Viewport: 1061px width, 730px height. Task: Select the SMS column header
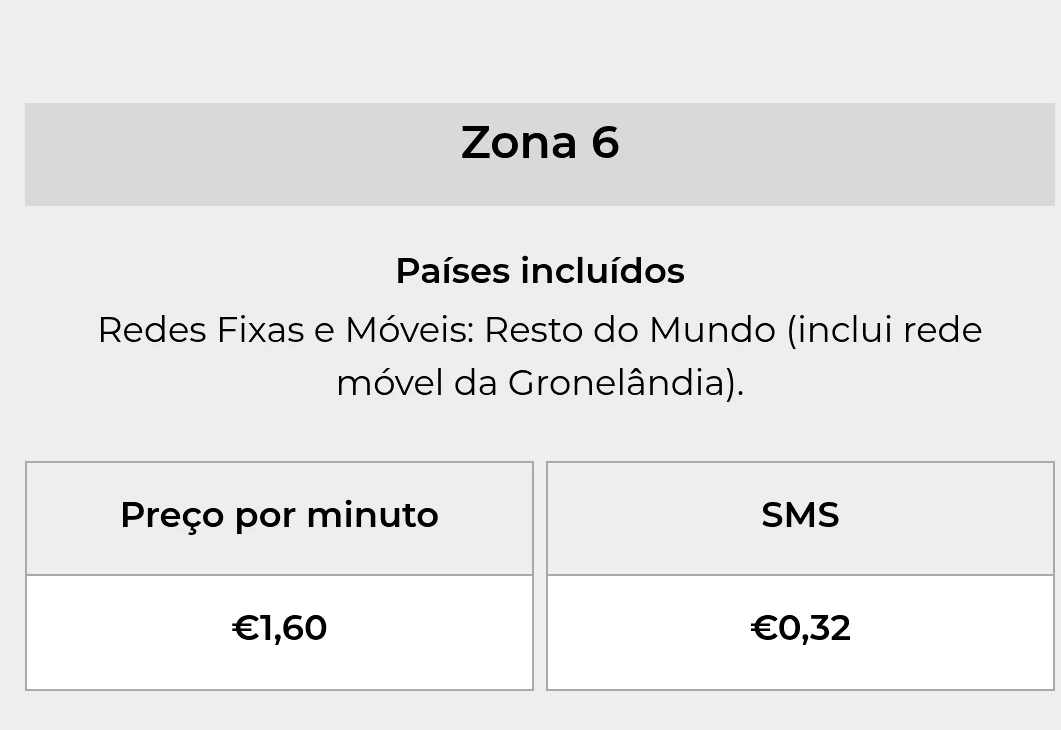[800, 516]
